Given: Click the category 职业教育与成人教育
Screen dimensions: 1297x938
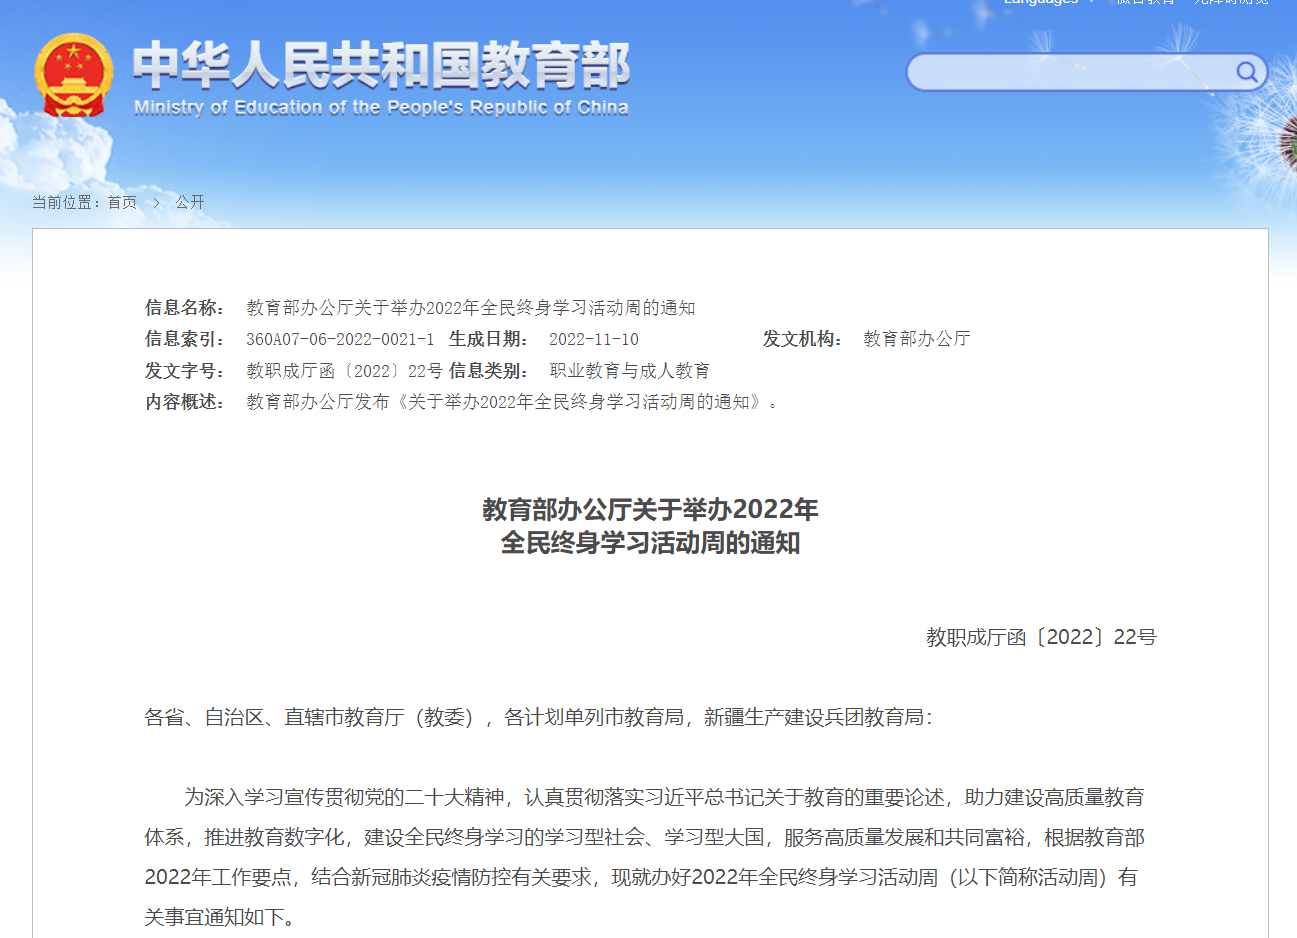Looking at the screenshot, I should [629, 371].
